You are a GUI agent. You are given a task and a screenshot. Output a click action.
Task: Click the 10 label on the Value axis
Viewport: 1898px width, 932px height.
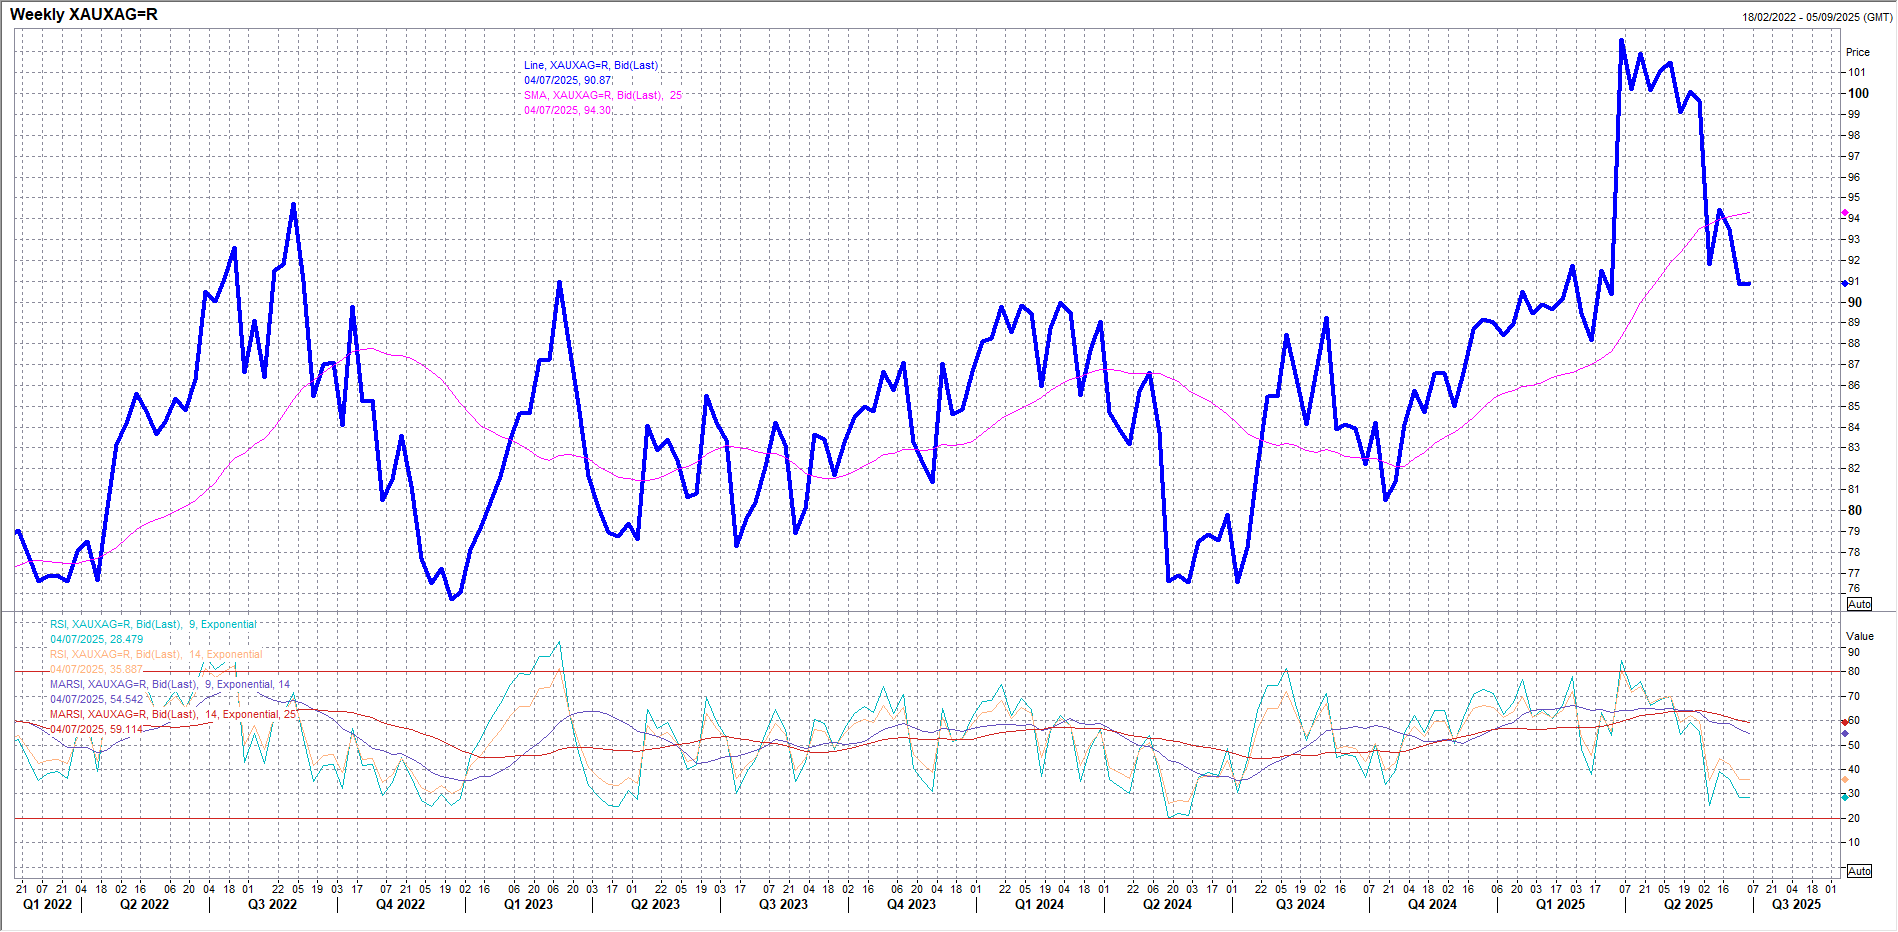(x=1854, y=842)
